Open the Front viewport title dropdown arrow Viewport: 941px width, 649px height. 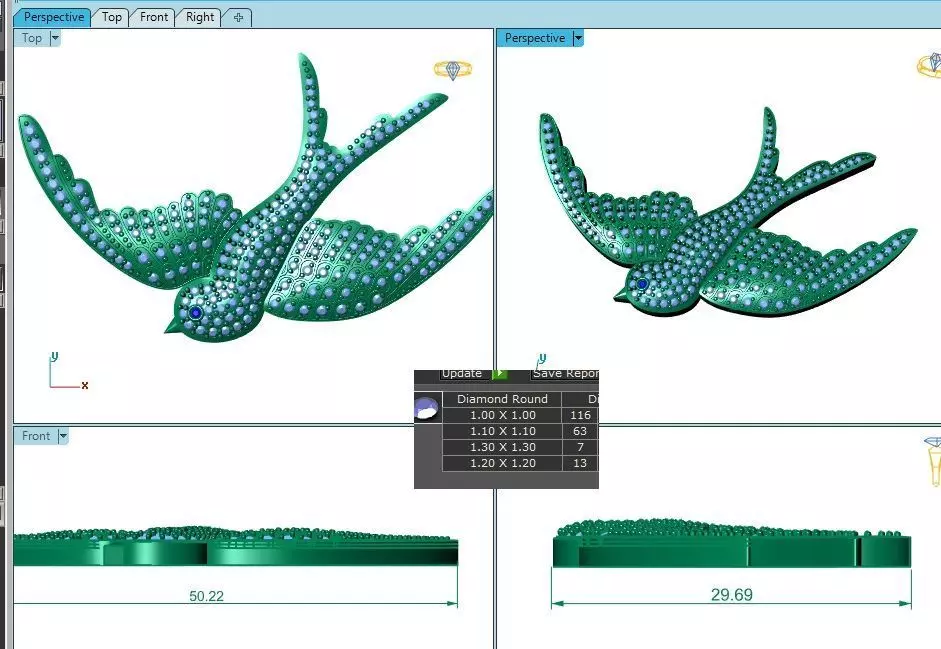click(x=63, y=436)
